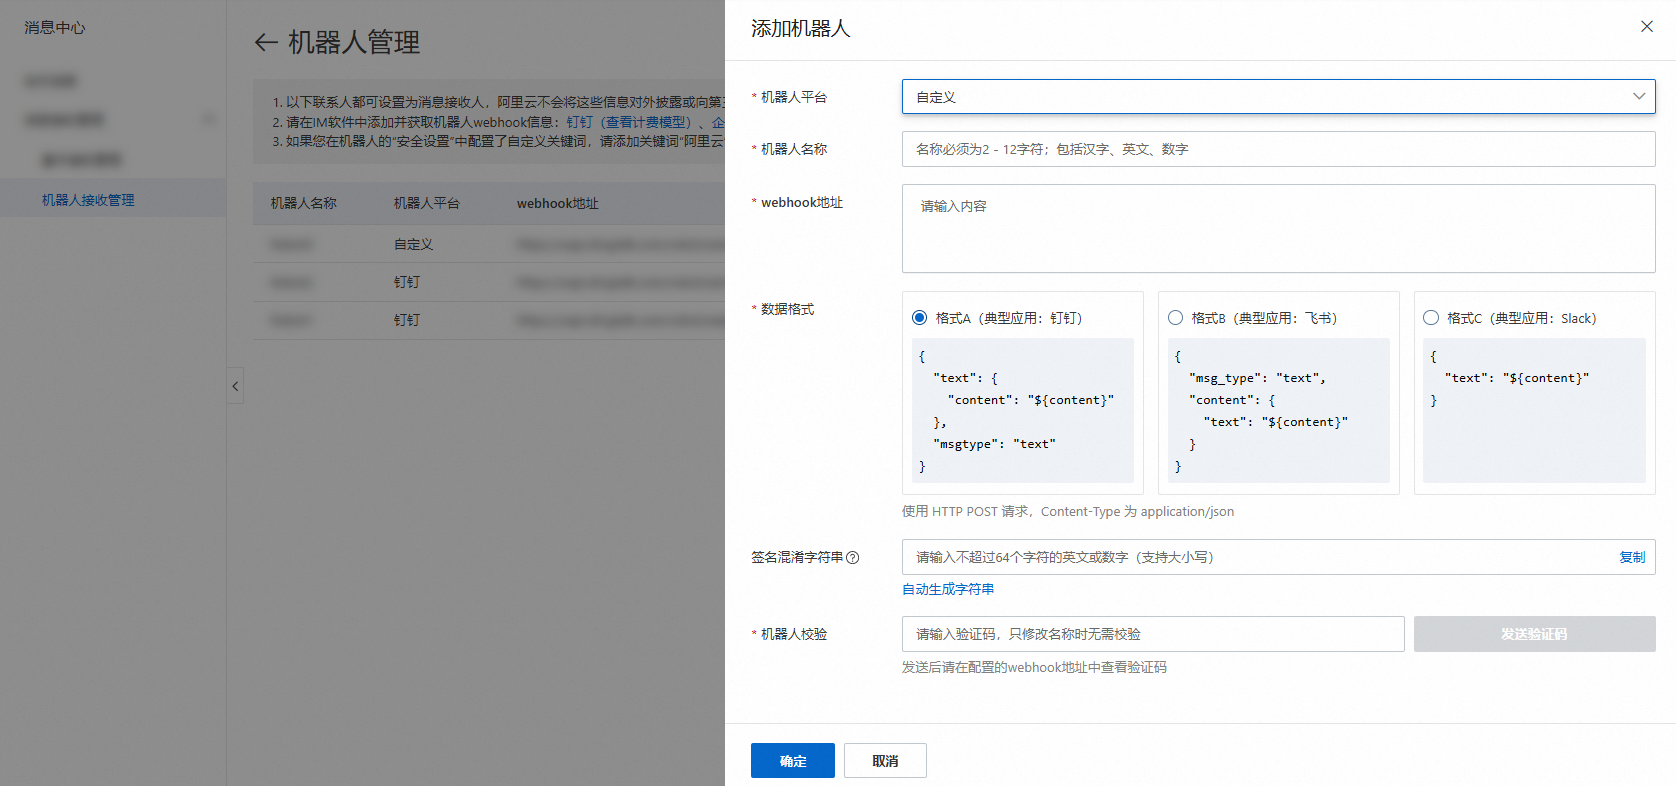The image size is (1676, 786).
Task: Click the help icon next to 签名混淆字符串
Action: [x=853, y=558]
